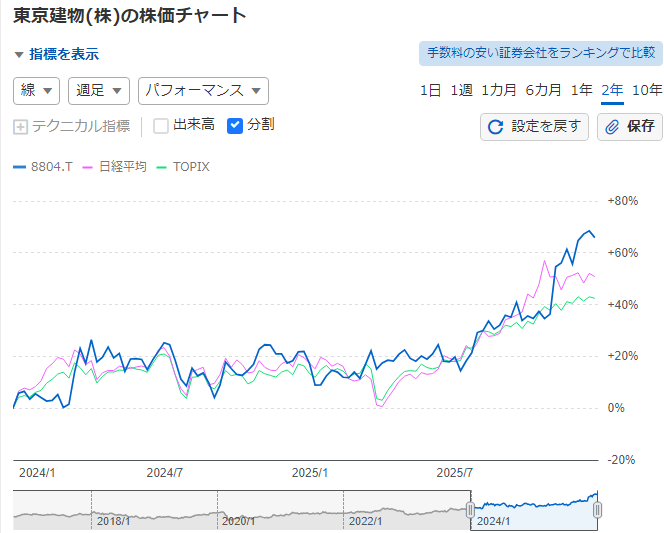Click the 2024/7 date axis label

click(165, 473)
